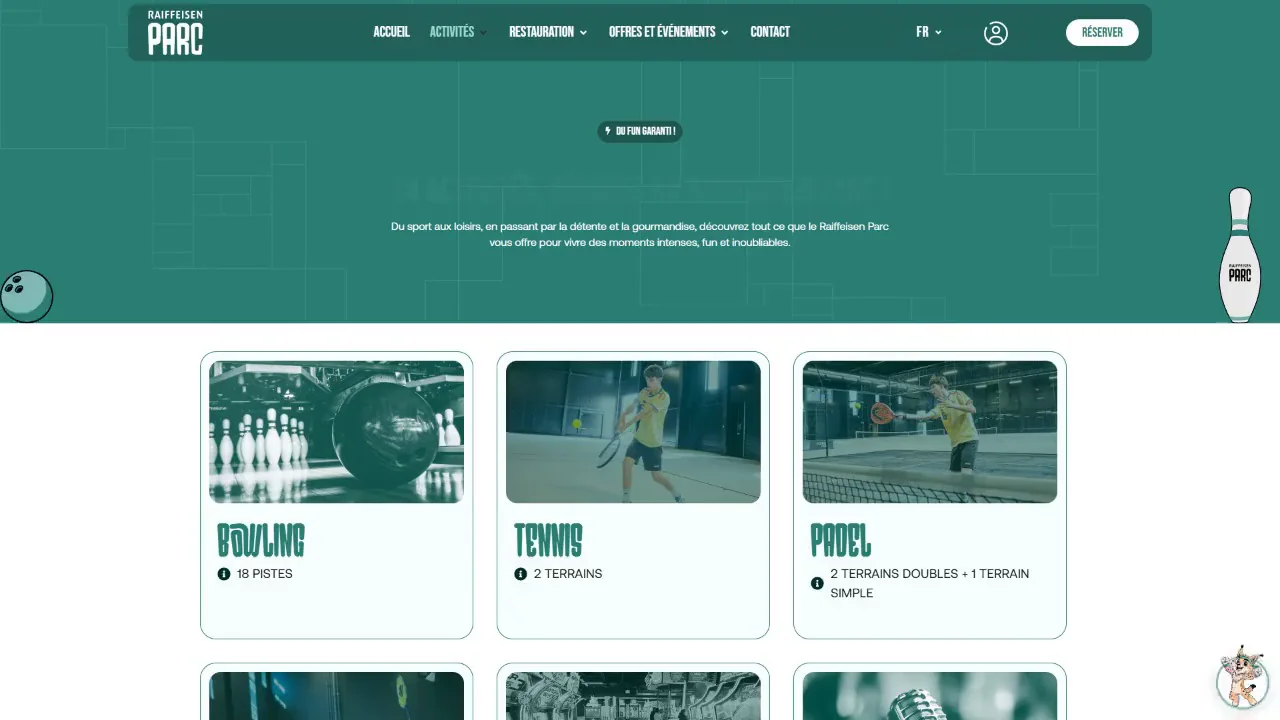Screen dimensions: 1280x720
Task: Click the "18 PISTES" text
Action: pos(265,574)
